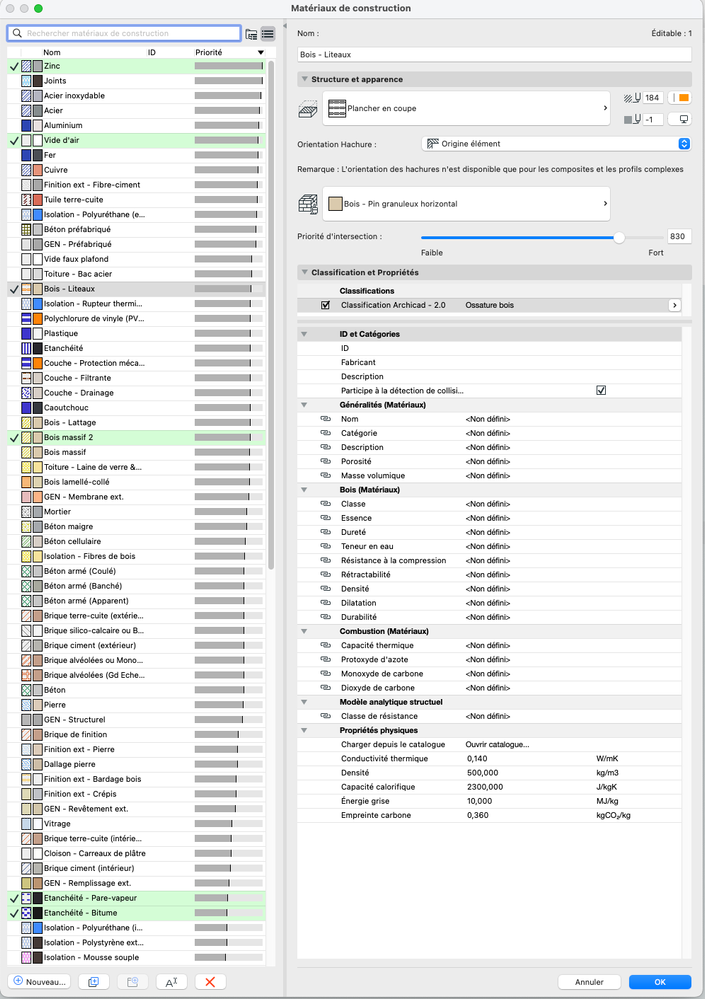
Task: Collapse the Bois (Matériaux) group
Action: [304, 490]
